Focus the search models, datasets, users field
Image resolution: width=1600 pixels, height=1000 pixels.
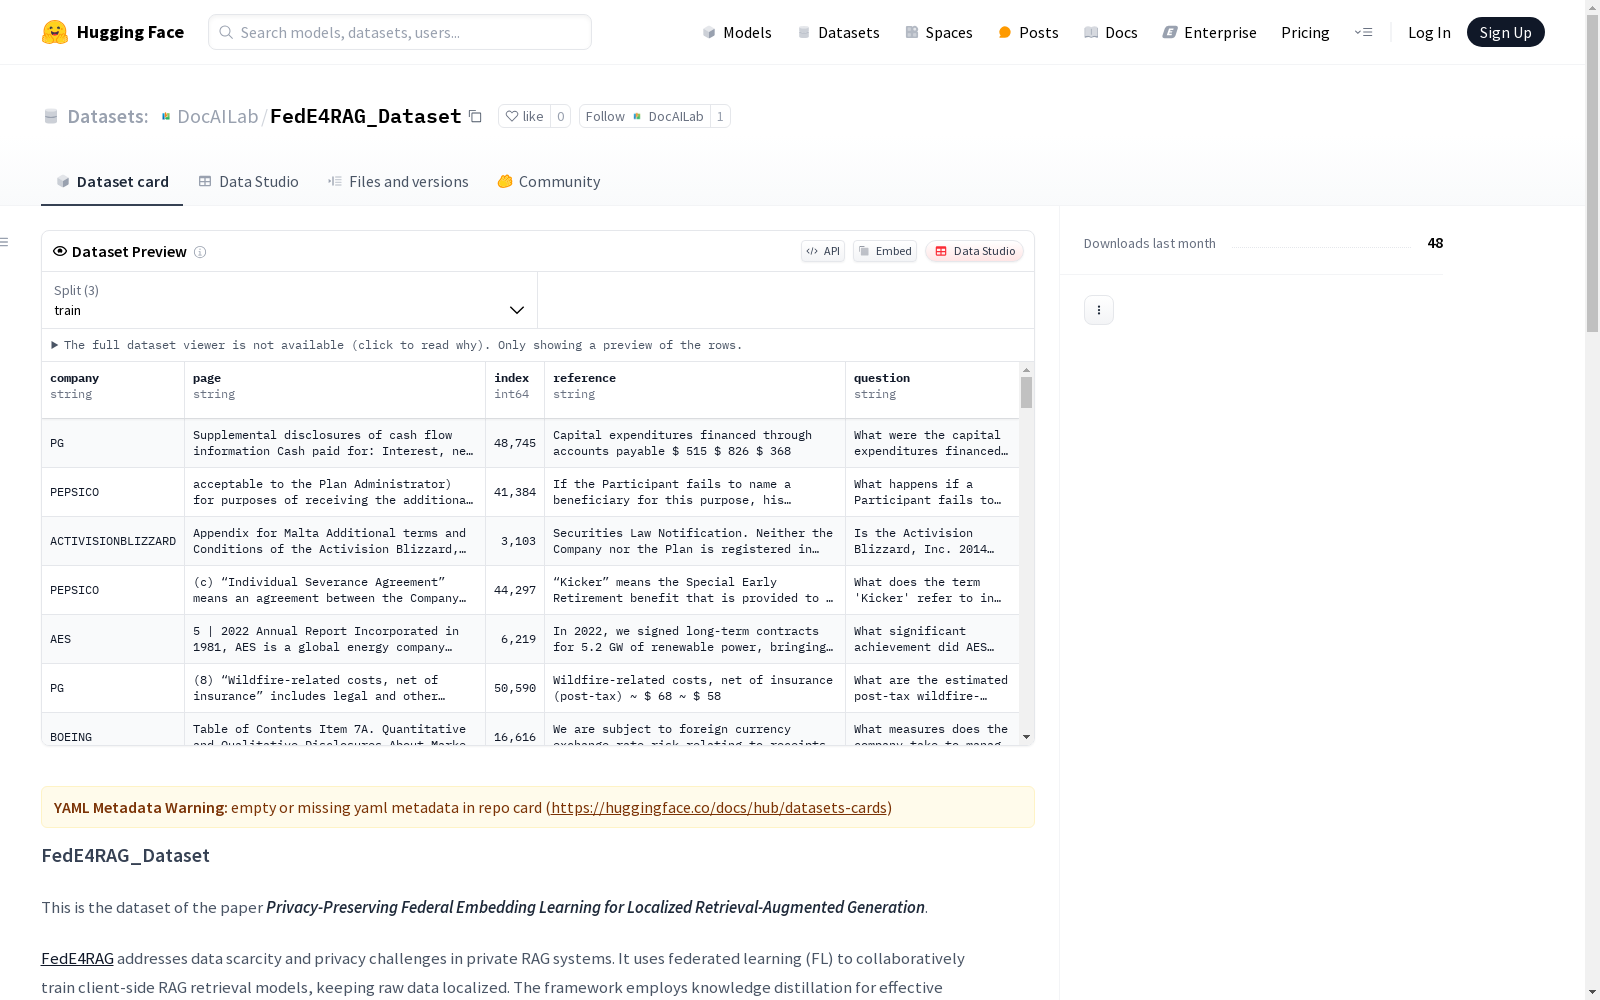[x=400, y=32]
